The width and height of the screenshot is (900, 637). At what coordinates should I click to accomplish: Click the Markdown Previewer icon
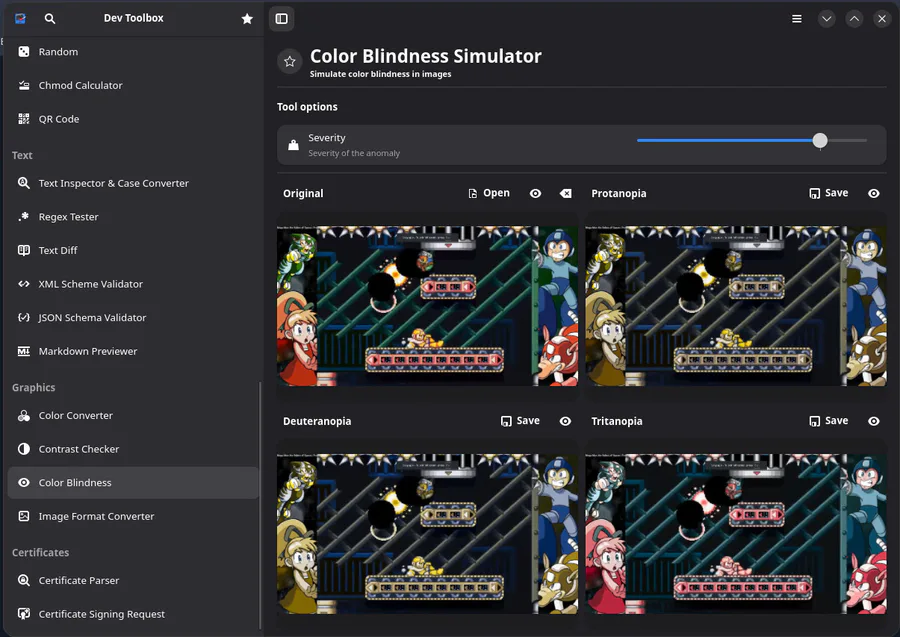pos(24,351)
